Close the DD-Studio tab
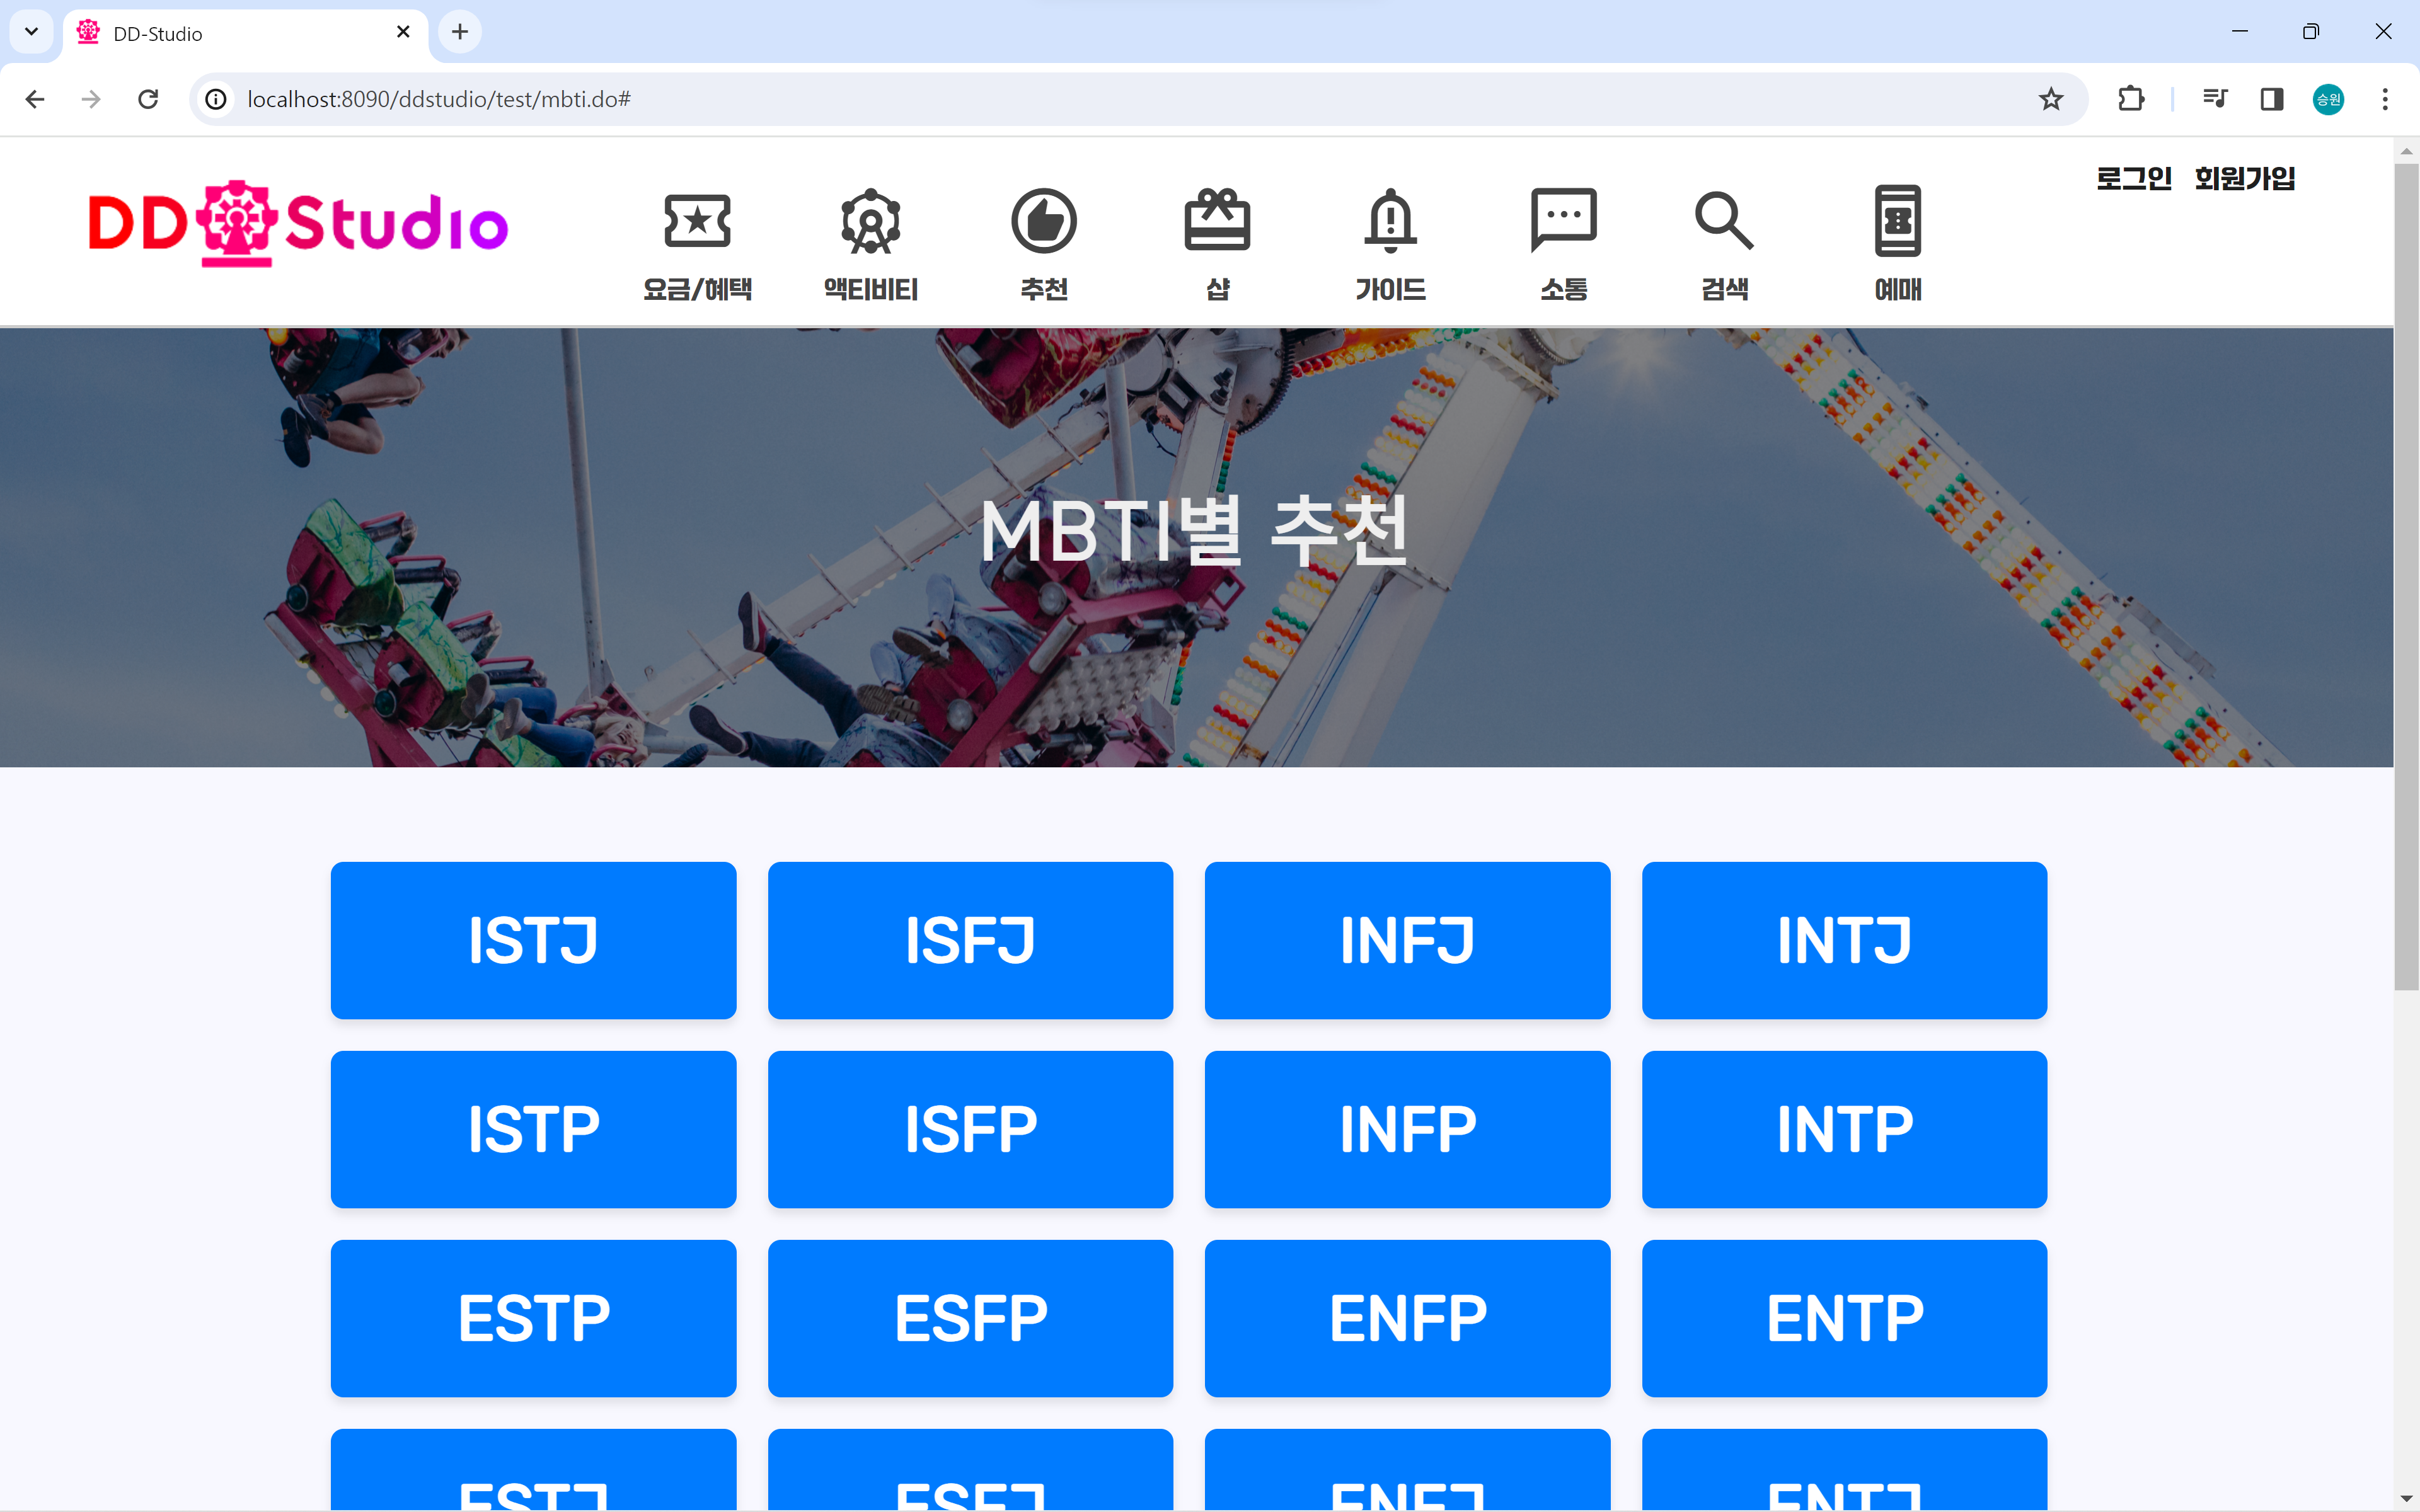 point(403,32)
